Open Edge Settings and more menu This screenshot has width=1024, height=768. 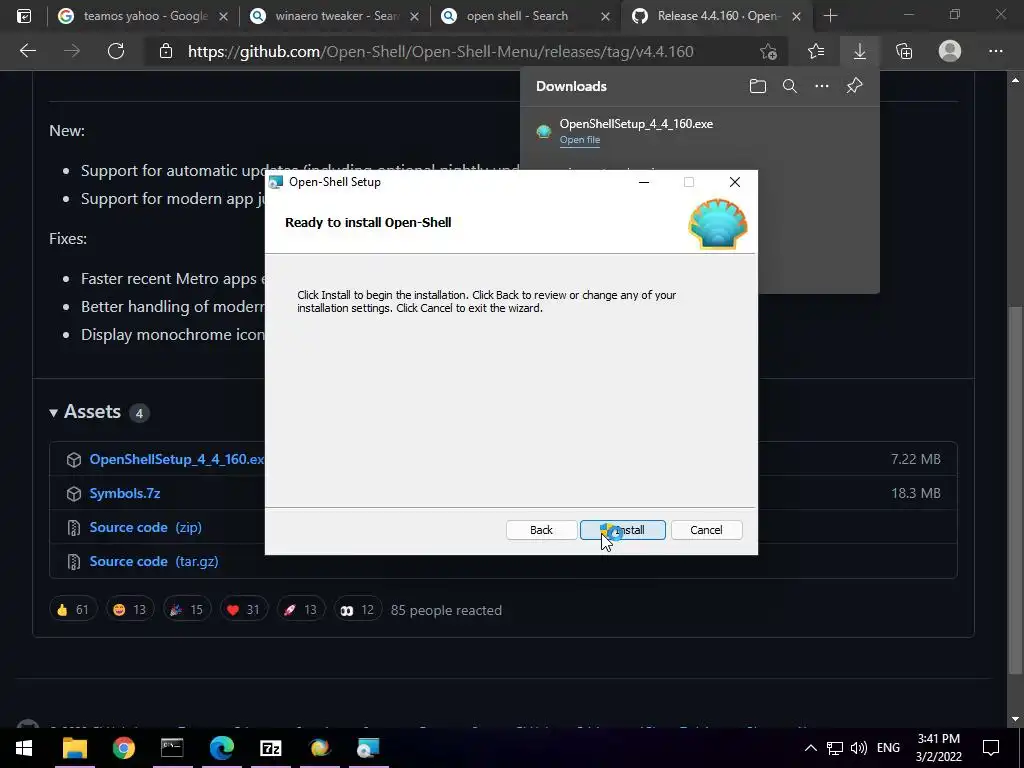click(995, 51)
